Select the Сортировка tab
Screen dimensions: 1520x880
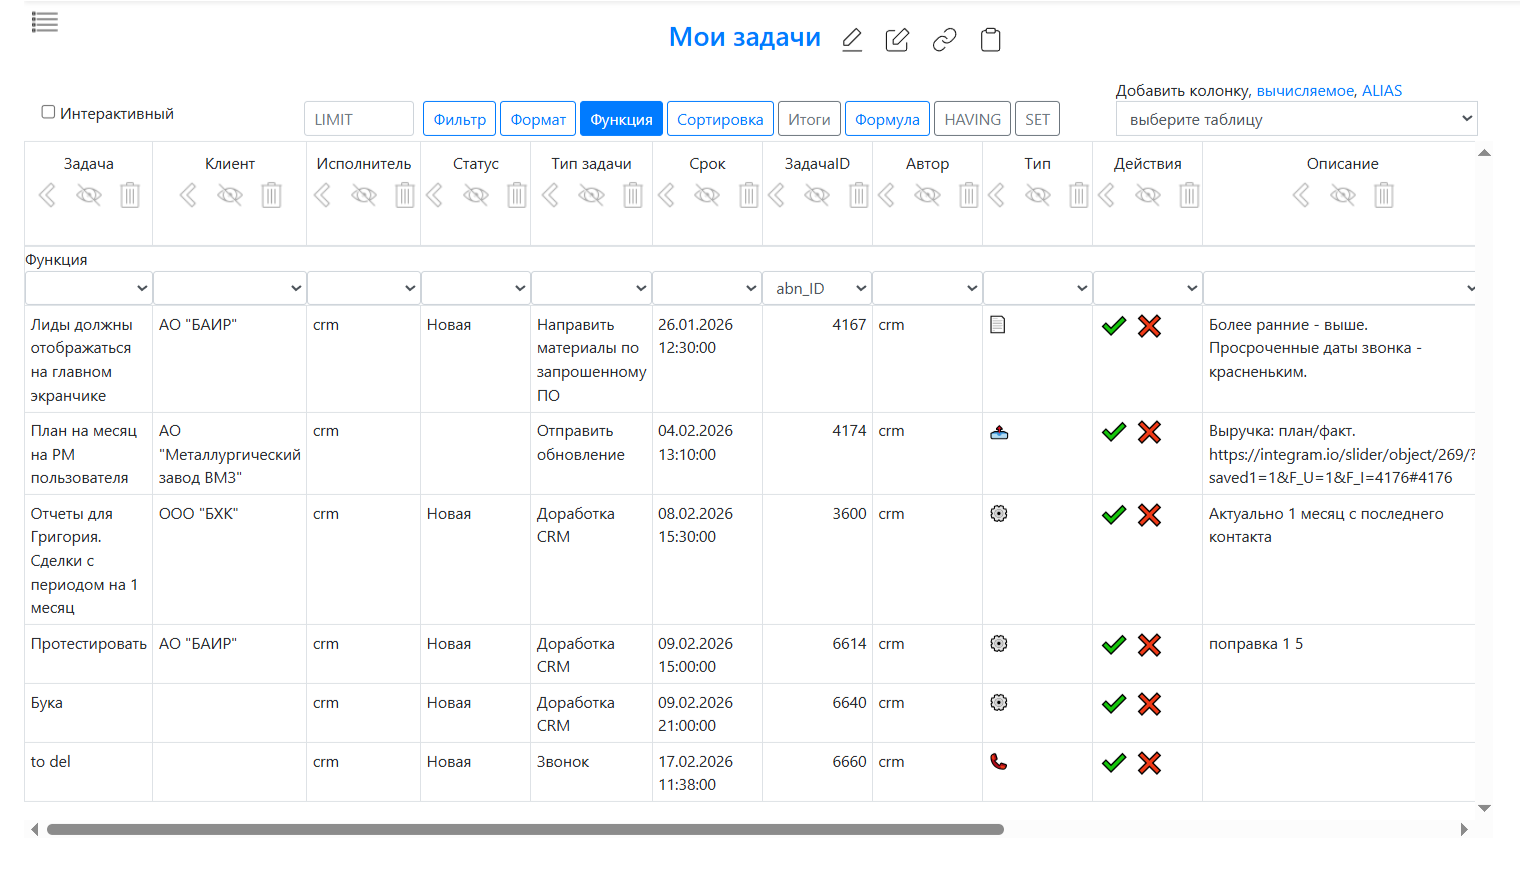[720, 119]
